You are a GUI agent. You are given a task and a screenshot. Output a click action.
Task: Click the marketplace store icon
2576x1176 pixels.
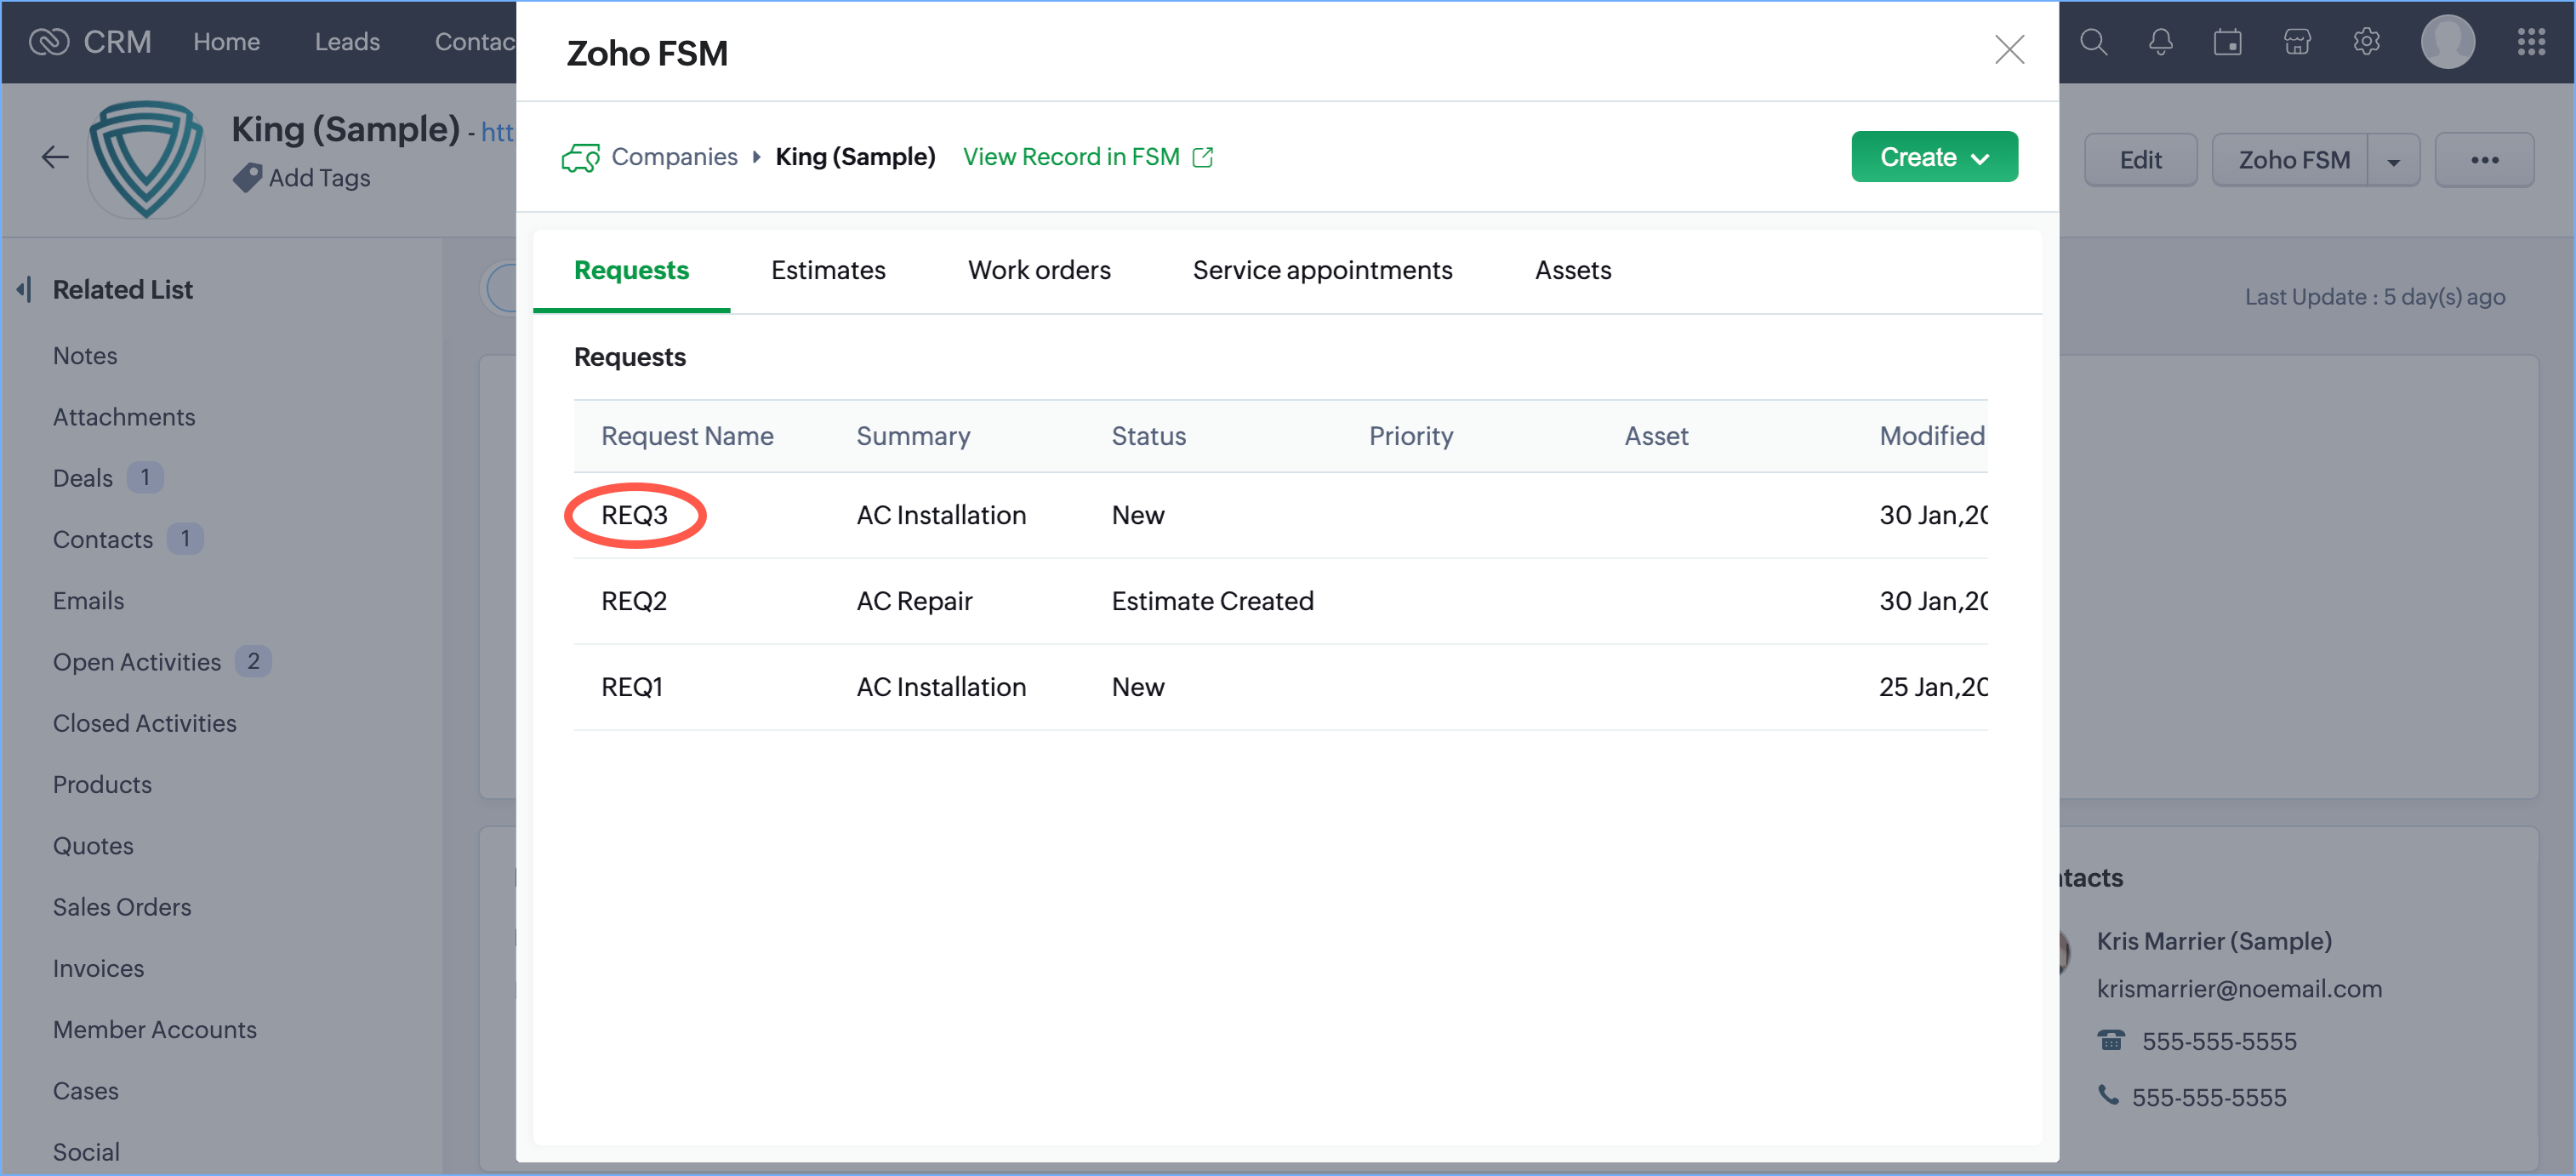click(x=2297, y=42)
